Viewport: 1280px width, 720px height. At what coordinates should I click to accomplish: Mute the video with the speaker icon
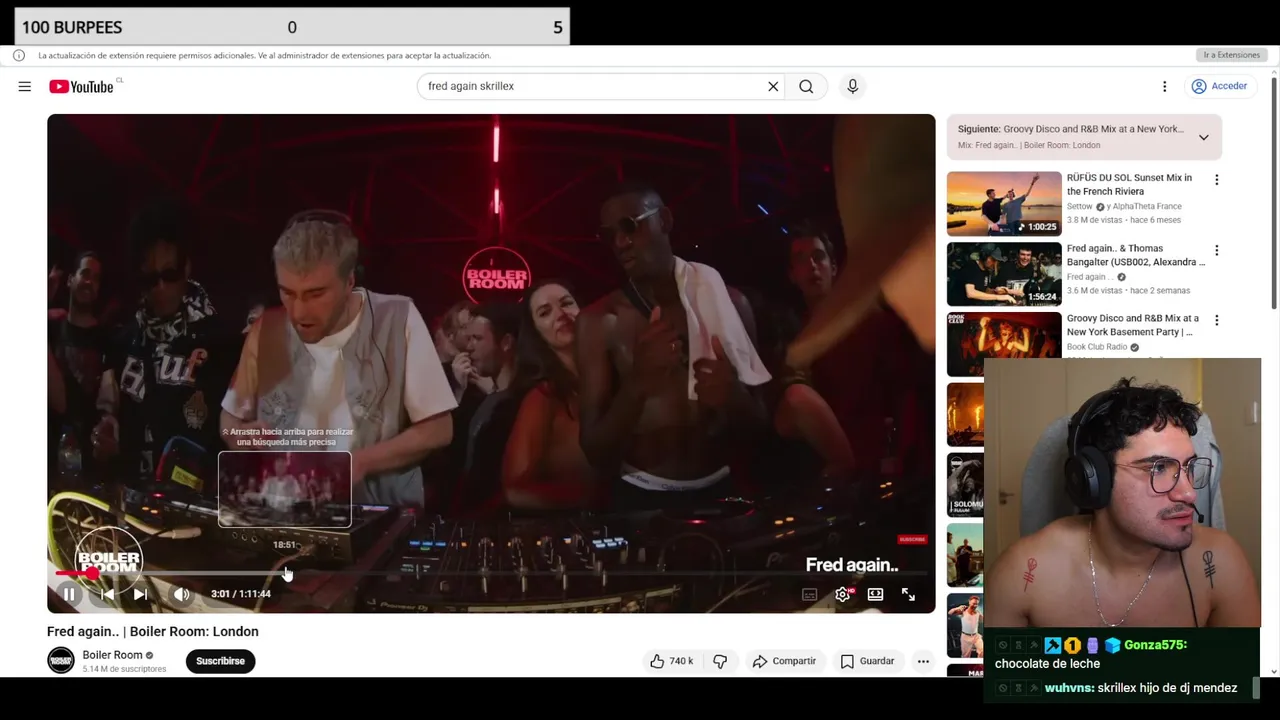pyautogui.click(x=181, y=594)
